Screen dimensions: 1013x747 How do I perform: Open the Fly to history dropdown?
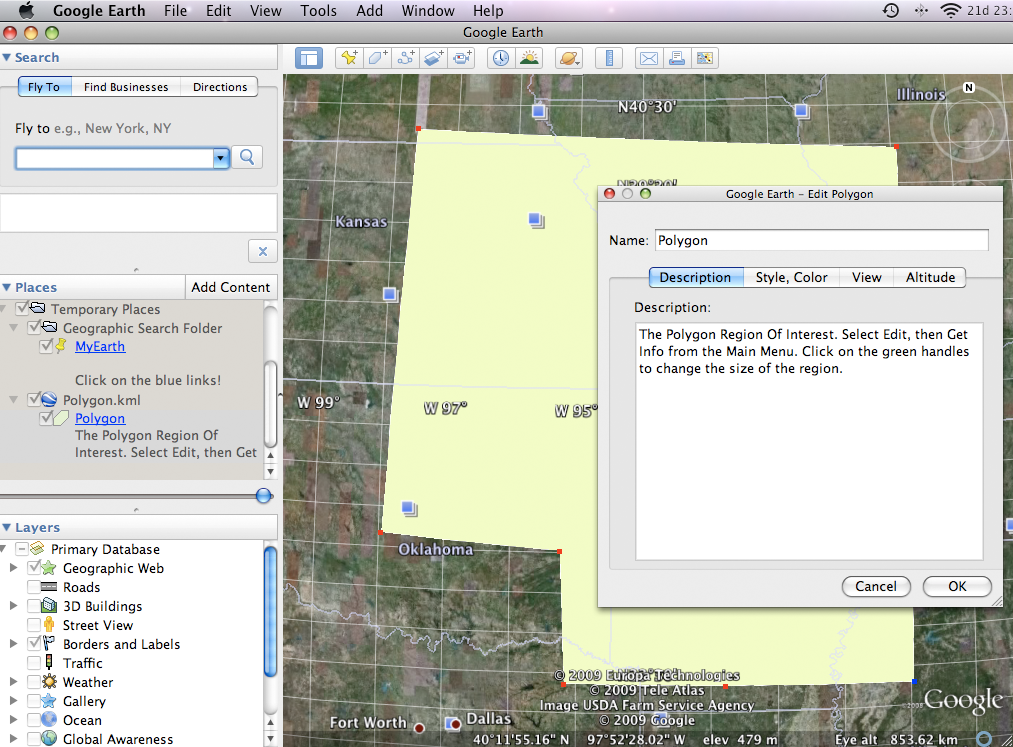[221, 158]
